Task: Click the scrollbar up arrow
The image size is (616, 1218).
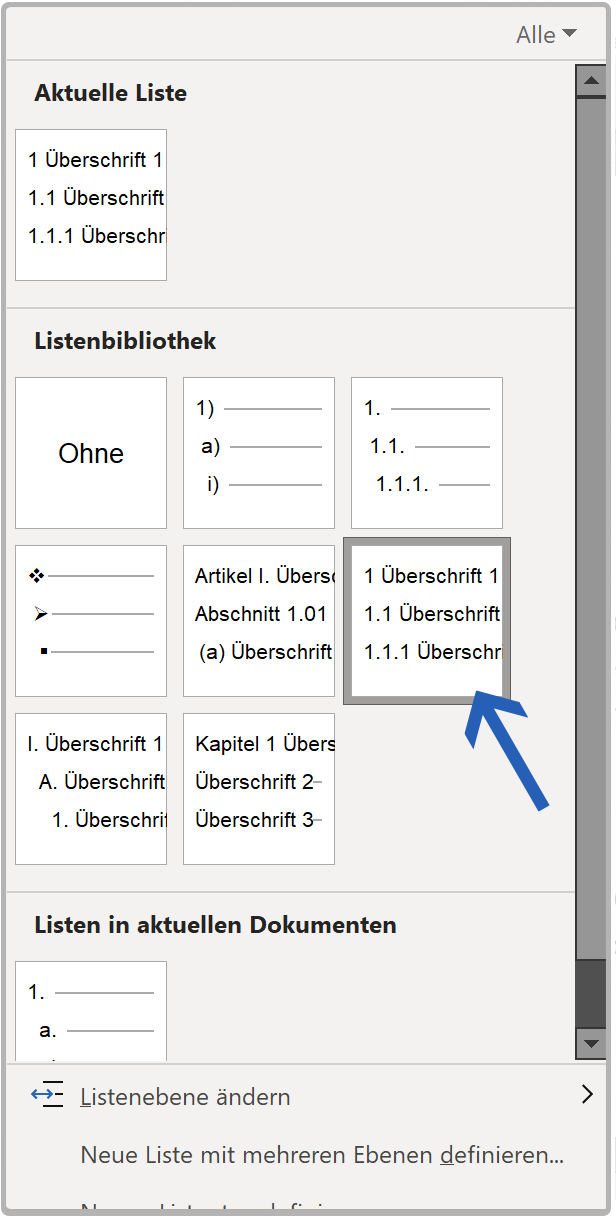Action: point(591,81)
